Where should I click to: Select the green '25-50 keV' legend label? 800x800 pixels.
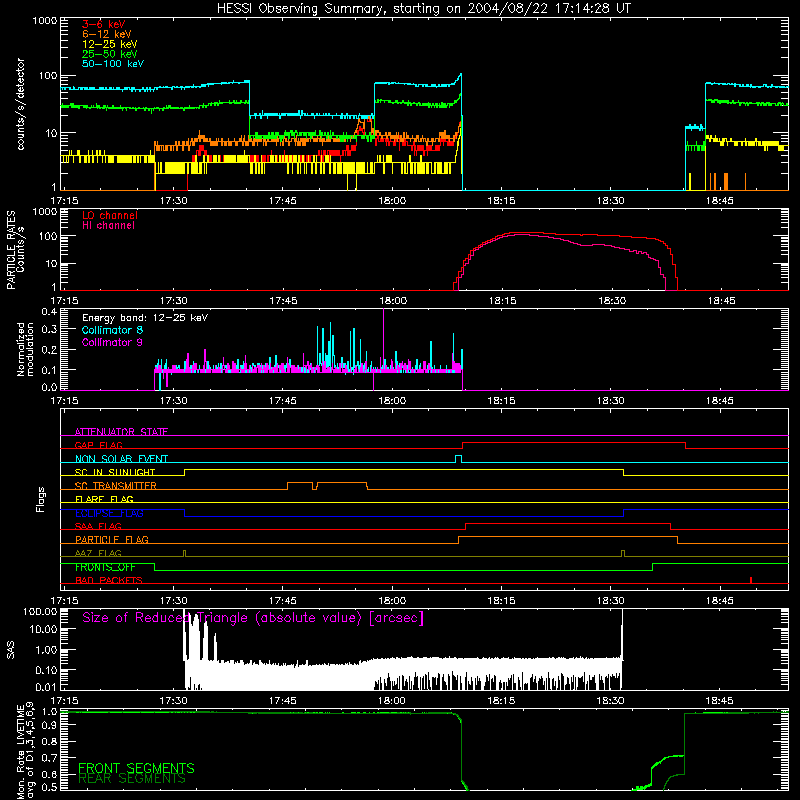[110, 54]
